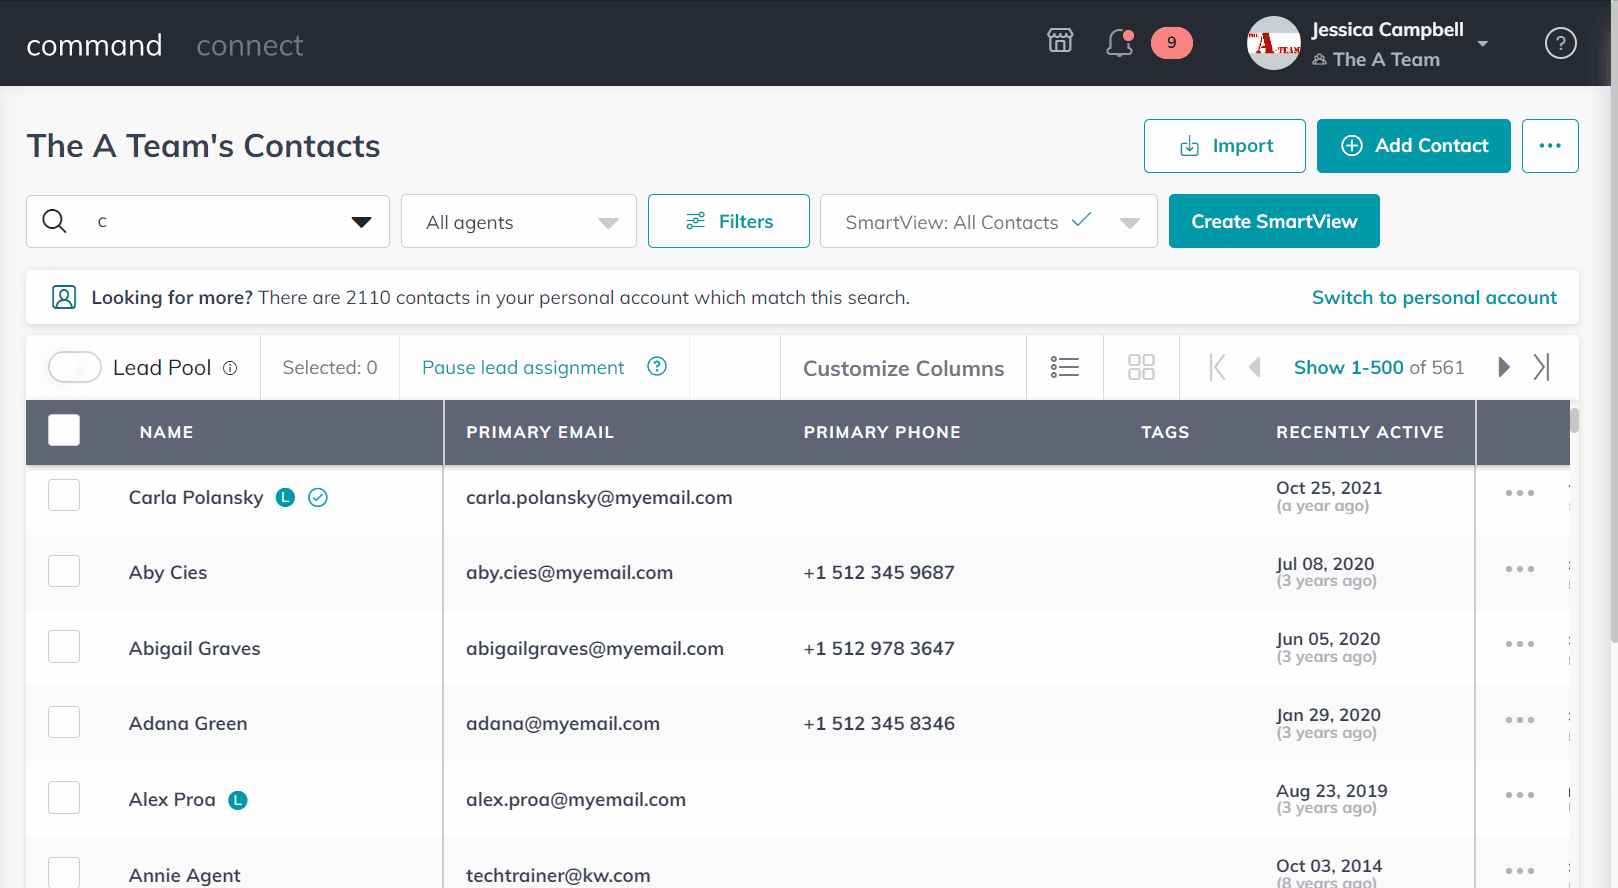Click the contact card icon in banner
This screenshot has width=1618, height=888.
coord(64,297)
